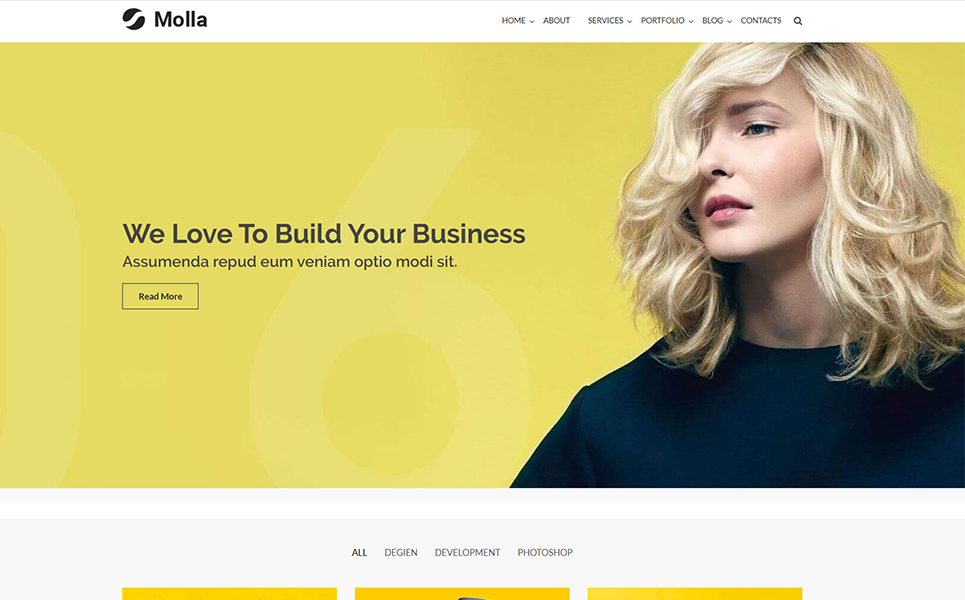The width and height of the screenshot is (965, 600).
Task: Open the Home menu item
Action: pyautogui.click(x=513, y=20)
